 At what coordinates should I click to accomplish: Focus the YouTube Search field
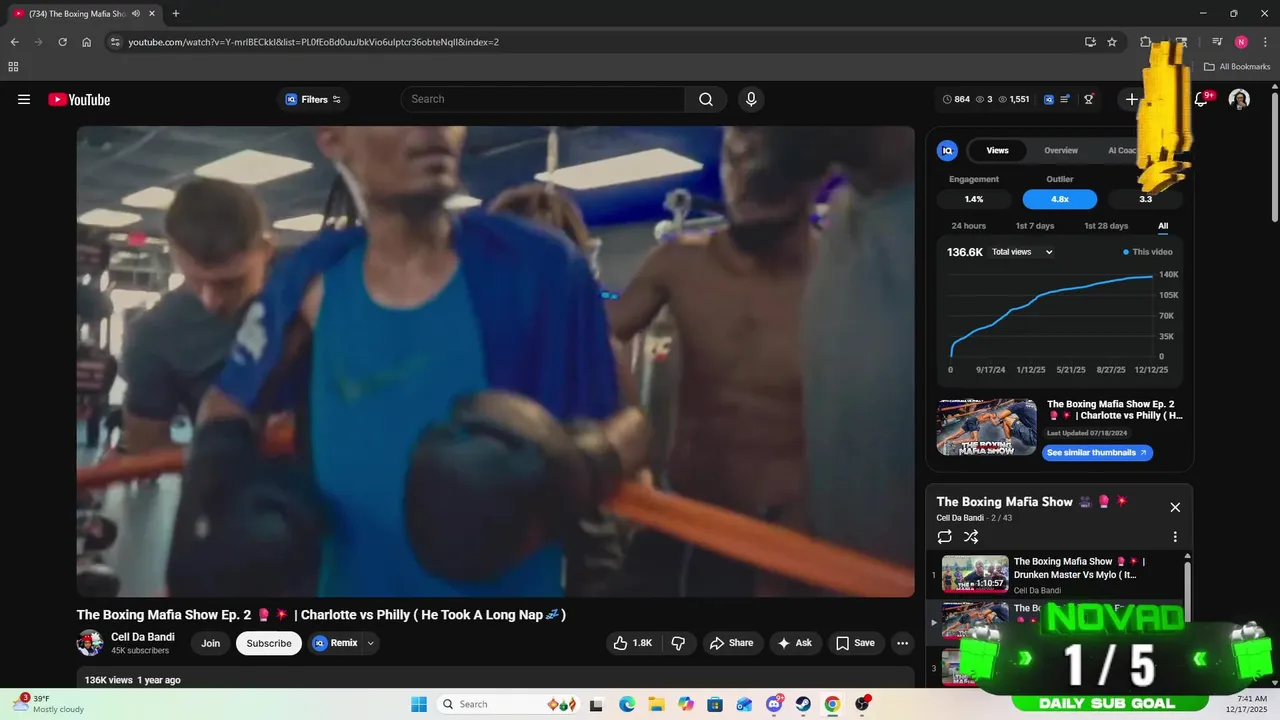click(543, 99)
